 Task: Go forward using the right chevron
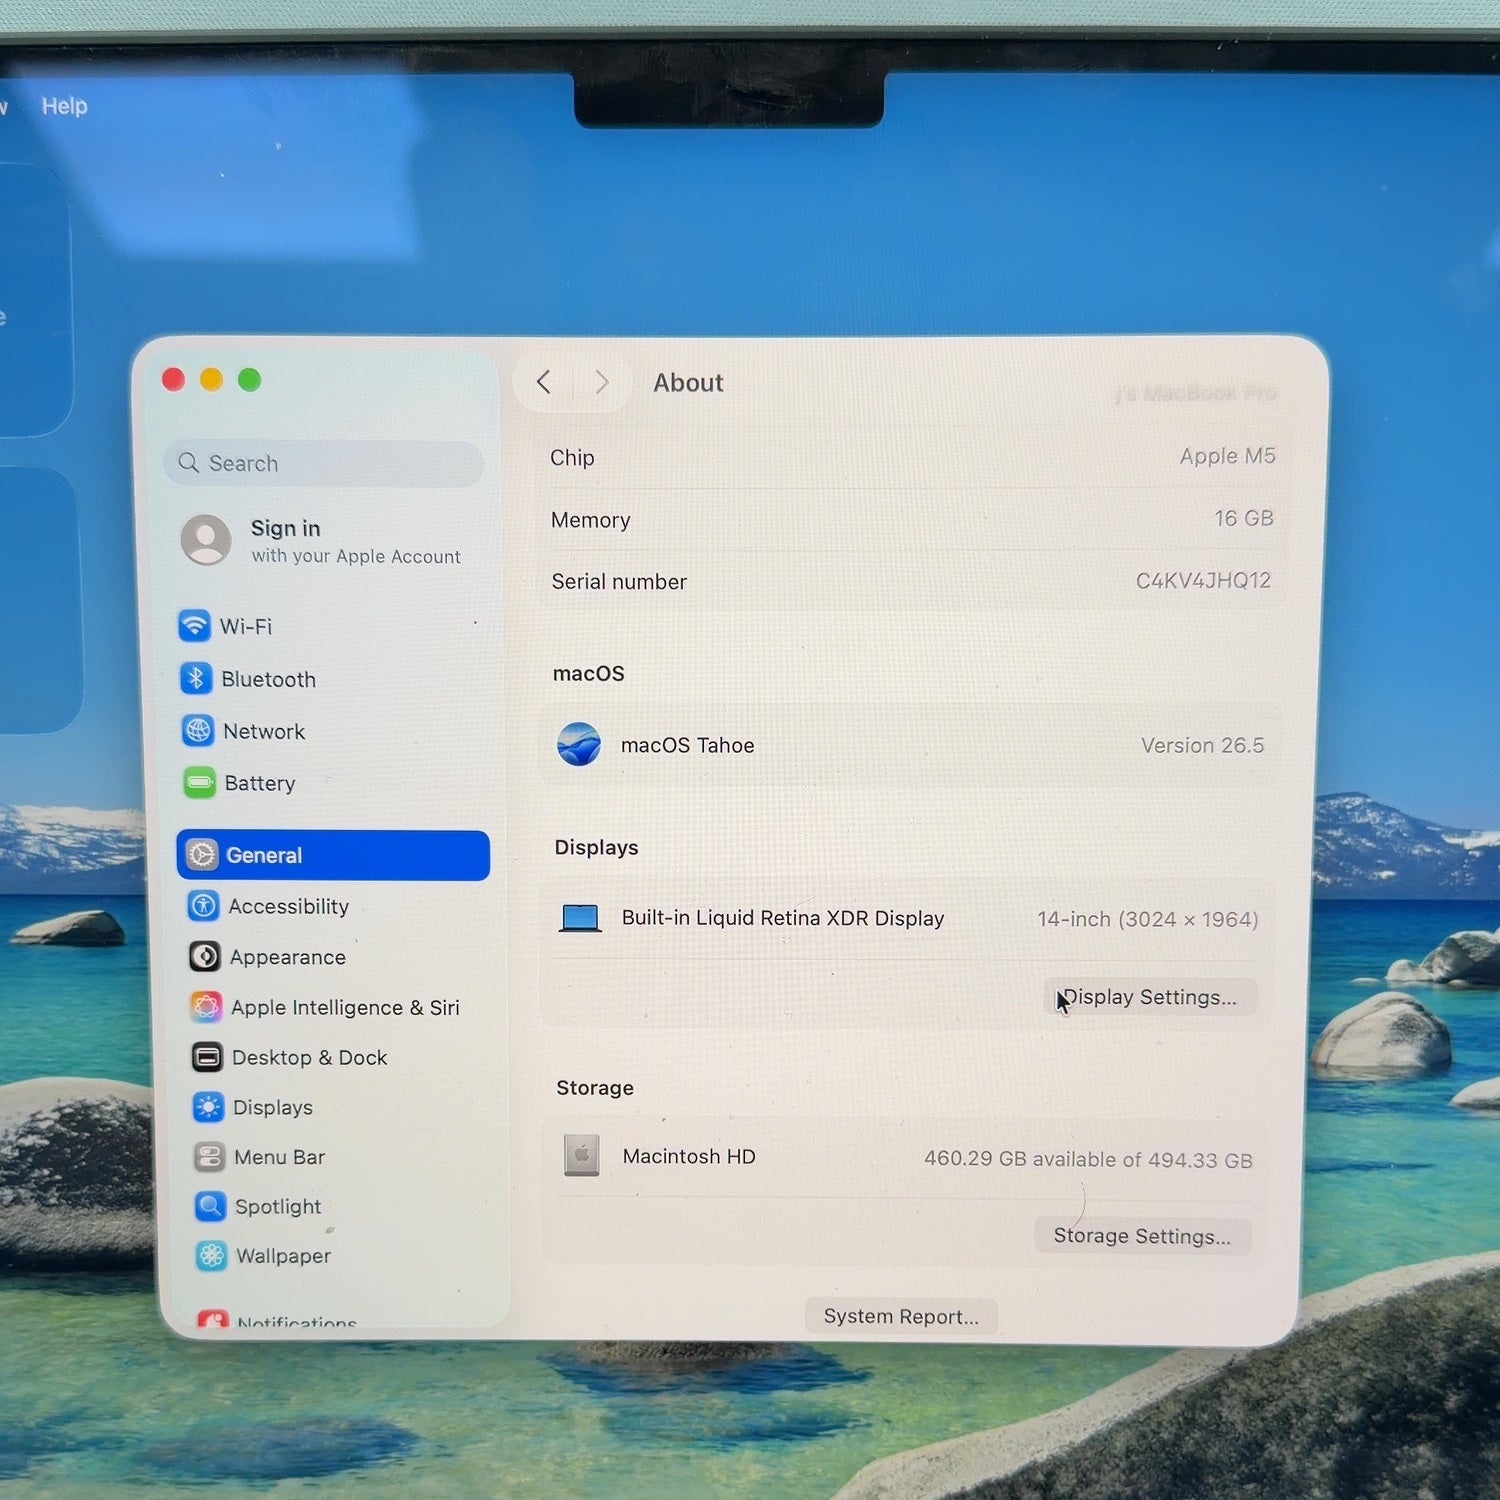(601, 382)
